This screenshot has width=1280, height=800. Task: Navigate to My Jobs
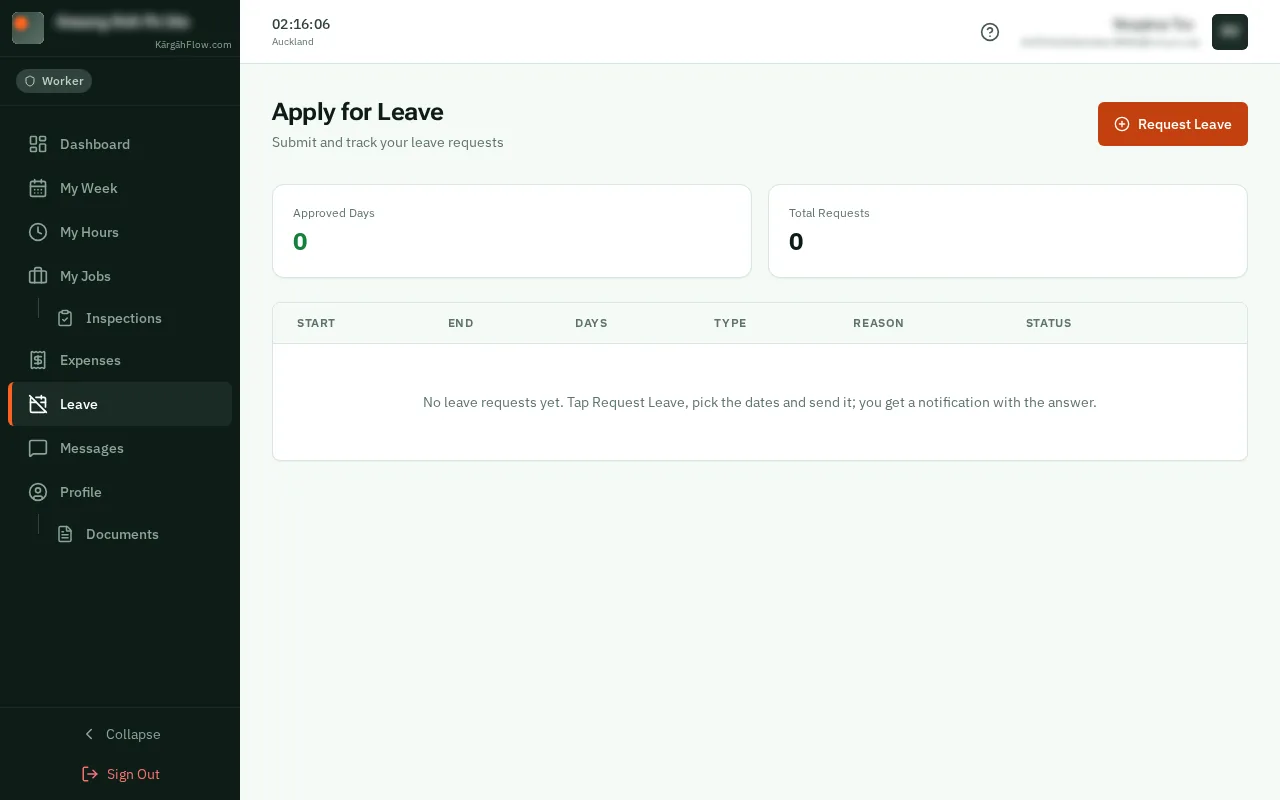tap(120, 276)
